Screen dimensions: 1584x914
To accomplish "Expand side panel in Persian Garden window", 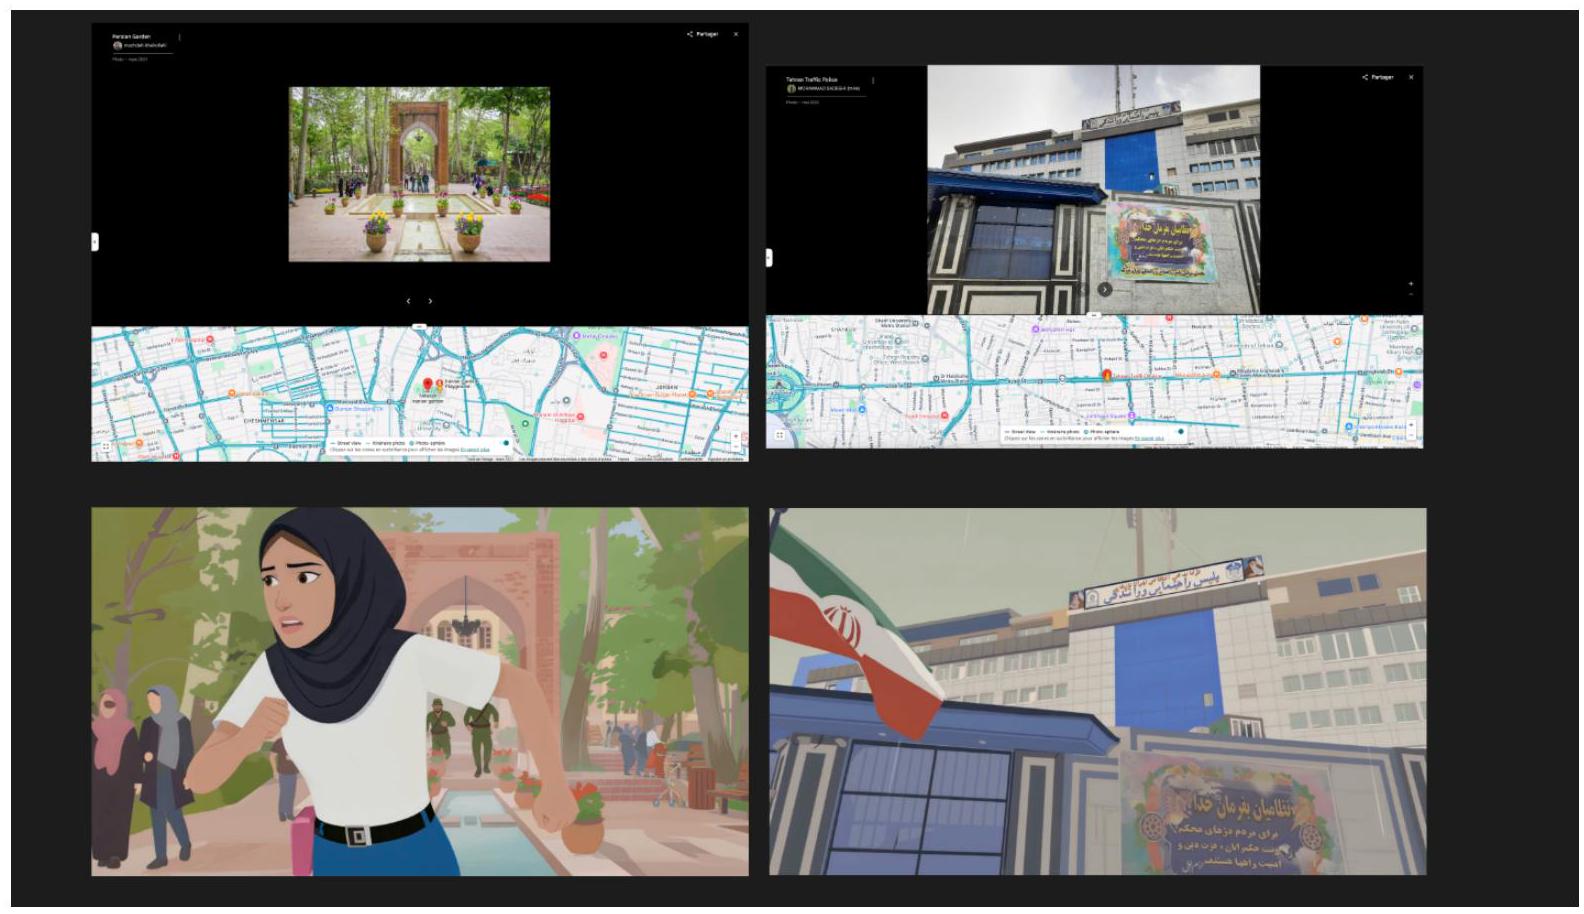I will click(95, 242).
